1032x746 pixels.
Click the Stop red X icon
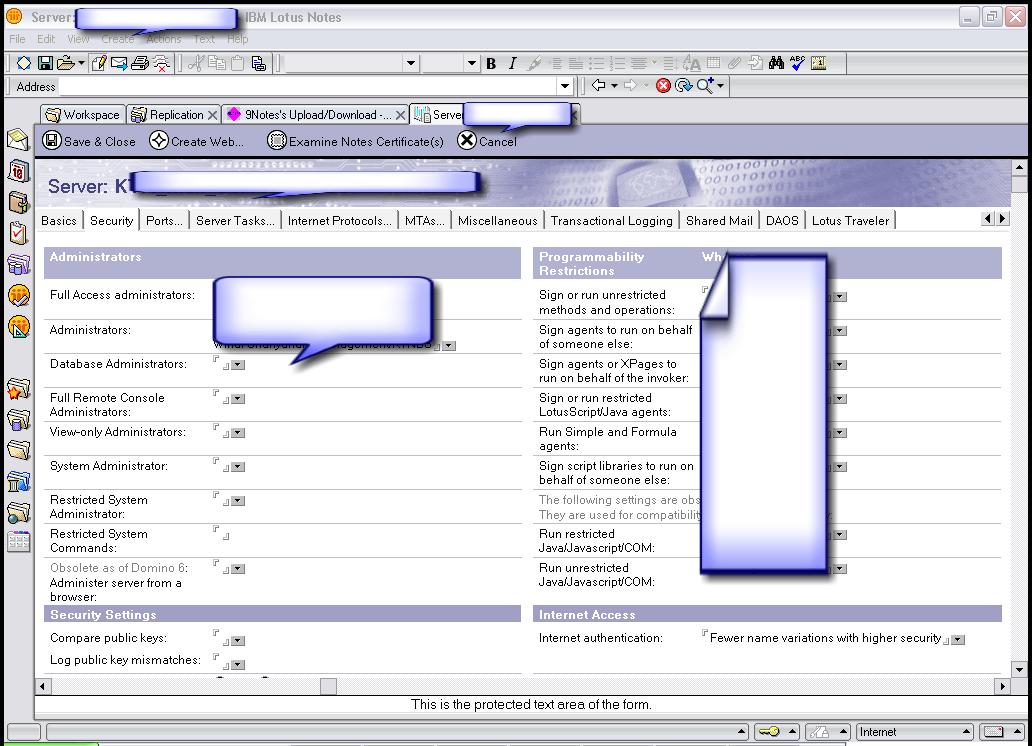663,86
